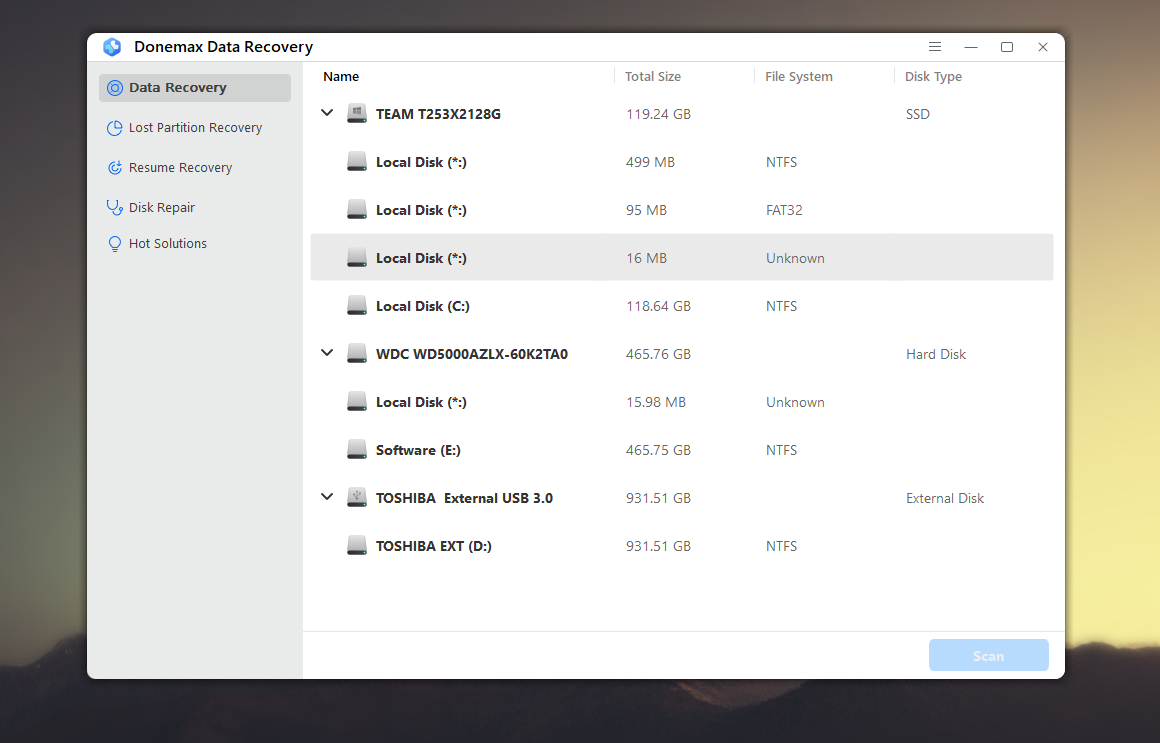Click the 119.24 GB size value
Image resolution: width=1160 pixels, height=743 pixels.
tap(658, 114)
